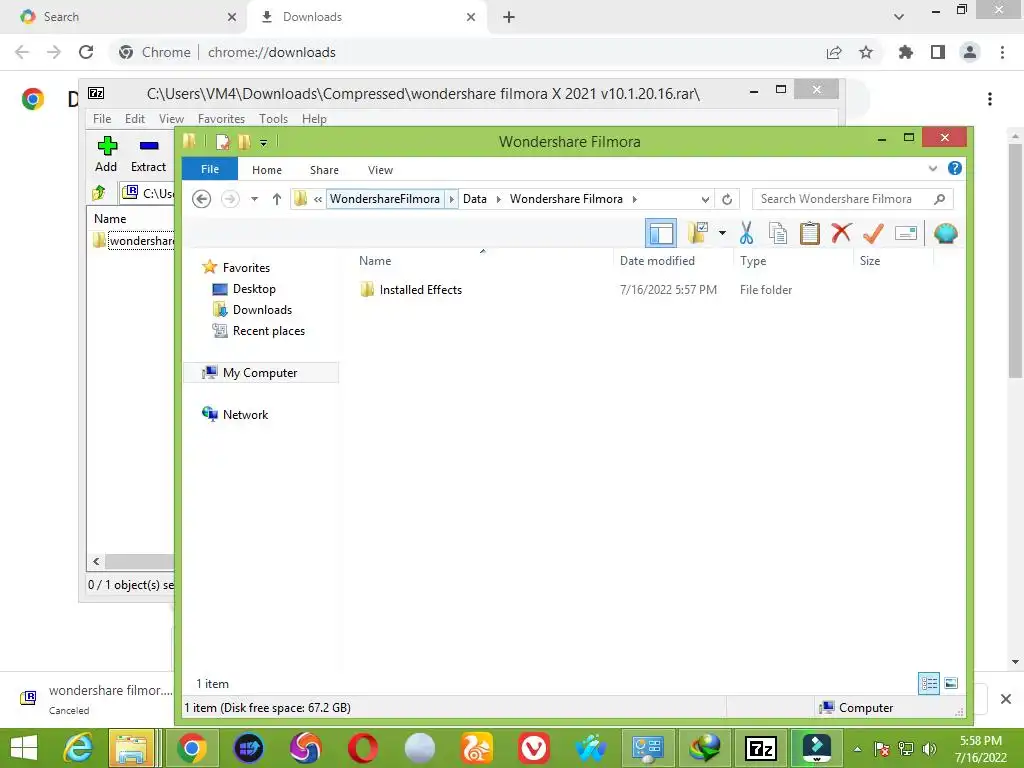Image resolution: width=1024 pixels, height=768 pixels.
Task: Refresh the current folder view
Action: 727,199
